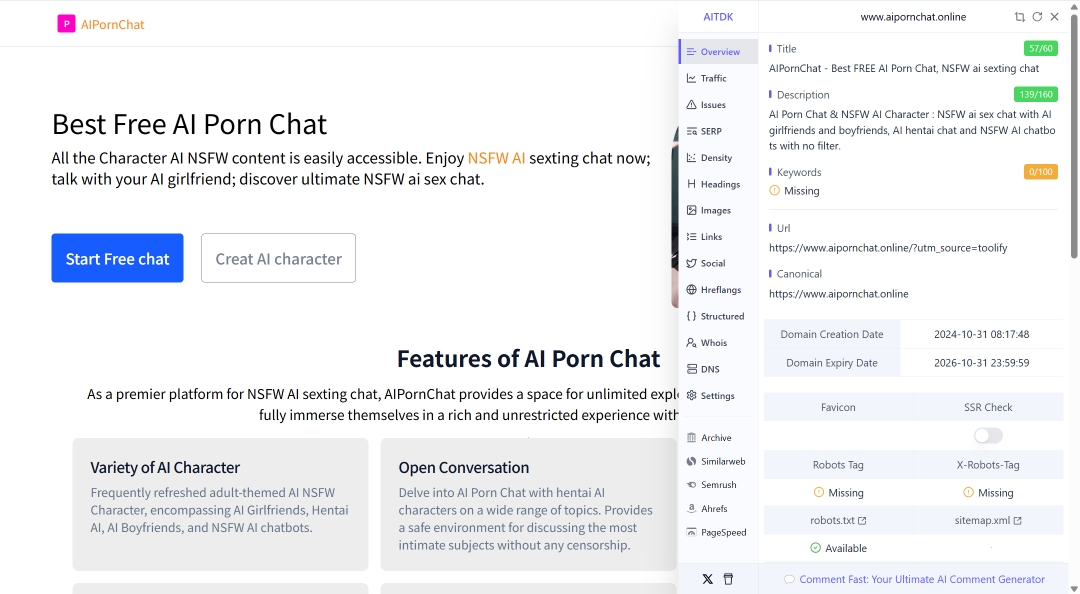Image resolution: width=1080 pixels, height=594 pixels.
Task: Open the Overview tab in AITDK sidebar
Action: 718,52
